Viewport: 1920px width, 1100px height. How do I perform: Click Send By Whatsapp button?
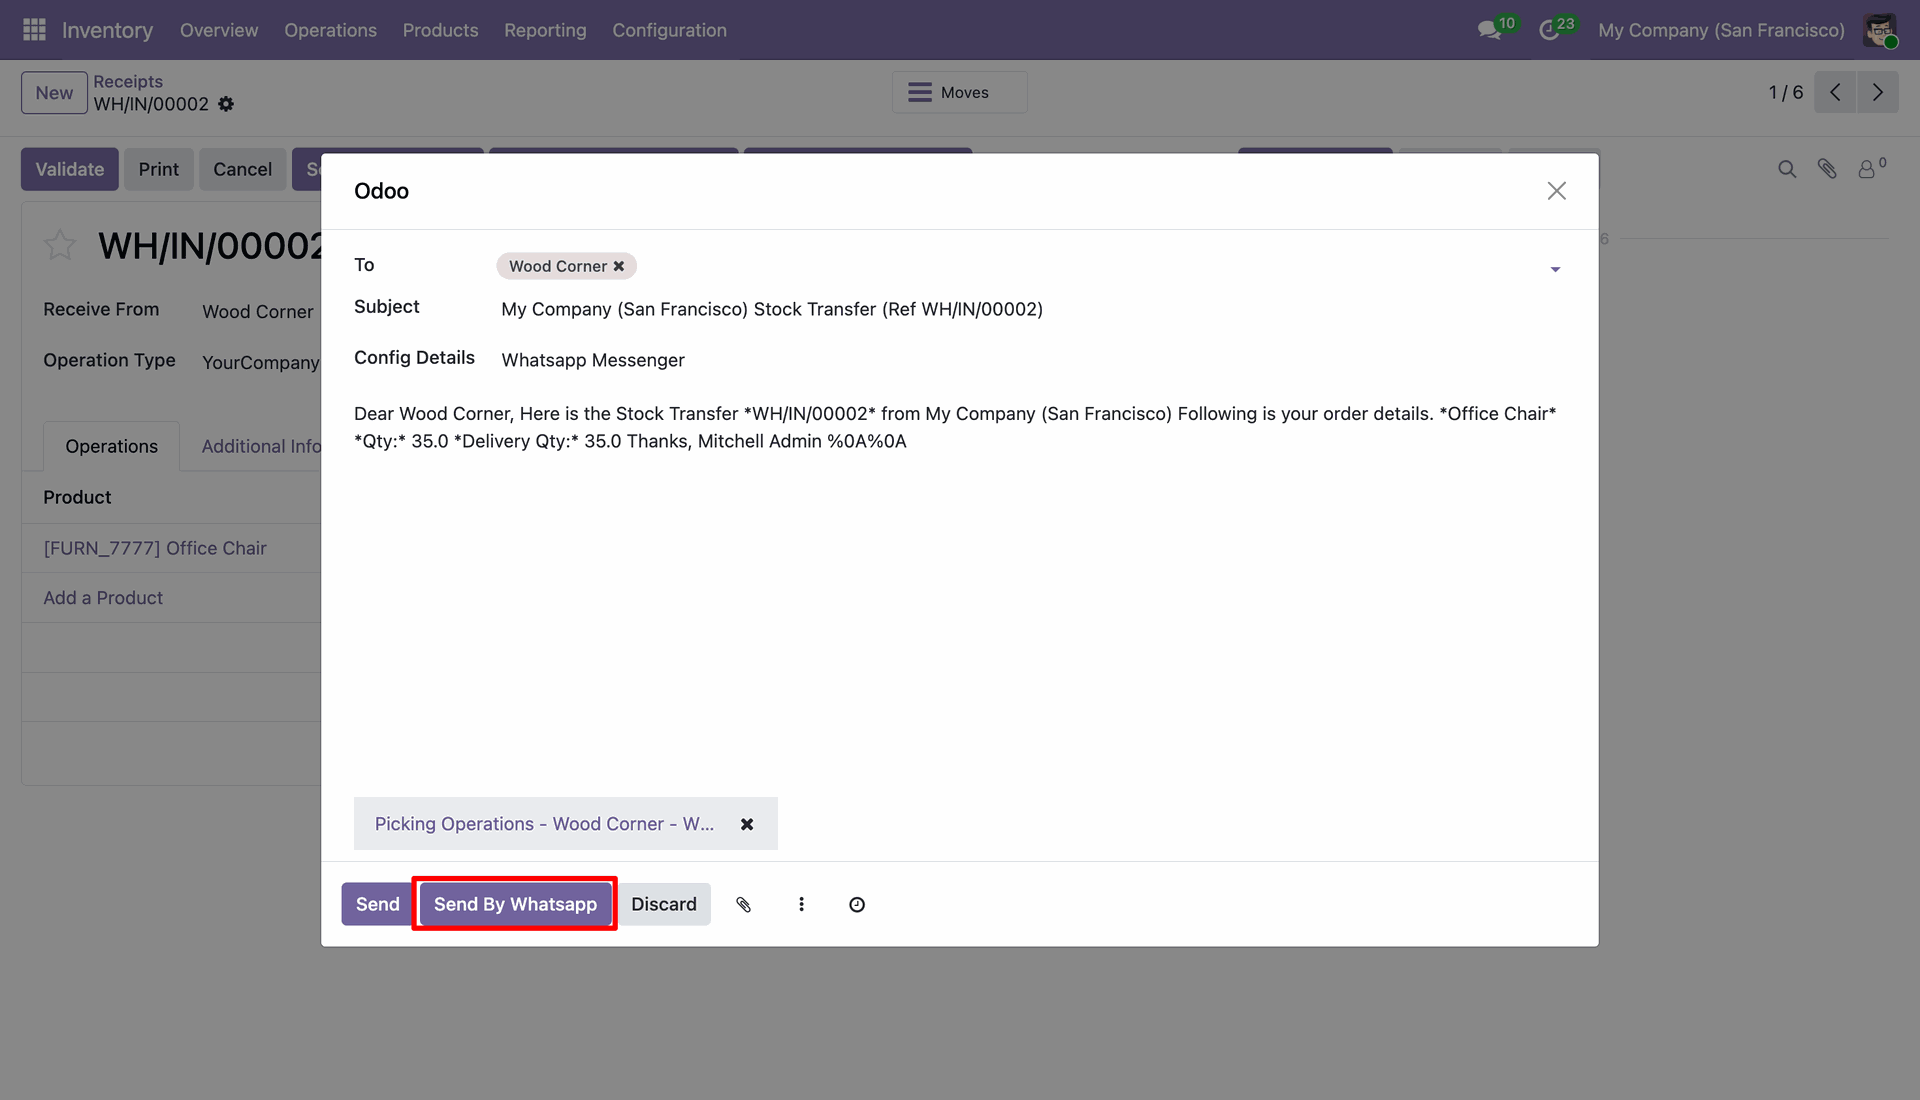515,904
